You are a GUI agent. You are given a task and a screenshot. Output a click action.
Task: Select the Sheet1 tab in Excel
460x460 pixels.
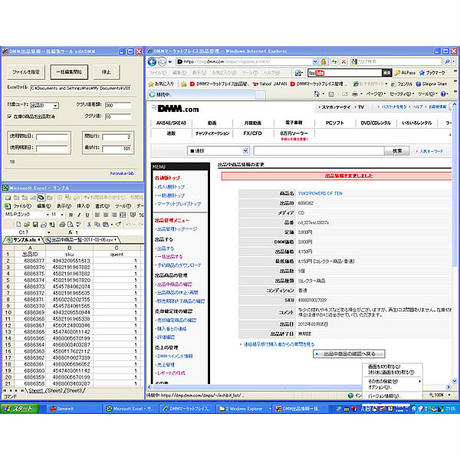[x=36, y=390]
